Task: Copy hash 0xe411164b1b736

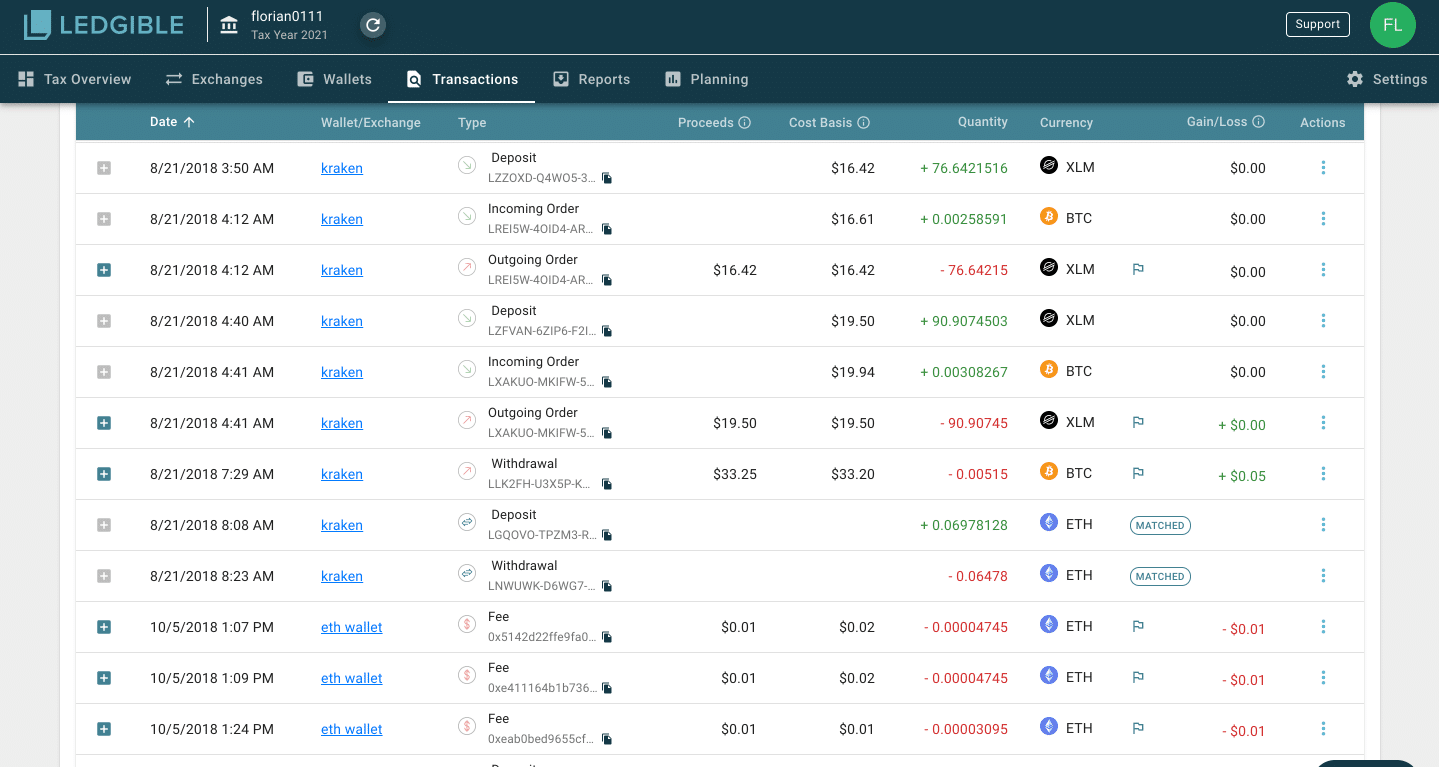Action: coord(607,689)
